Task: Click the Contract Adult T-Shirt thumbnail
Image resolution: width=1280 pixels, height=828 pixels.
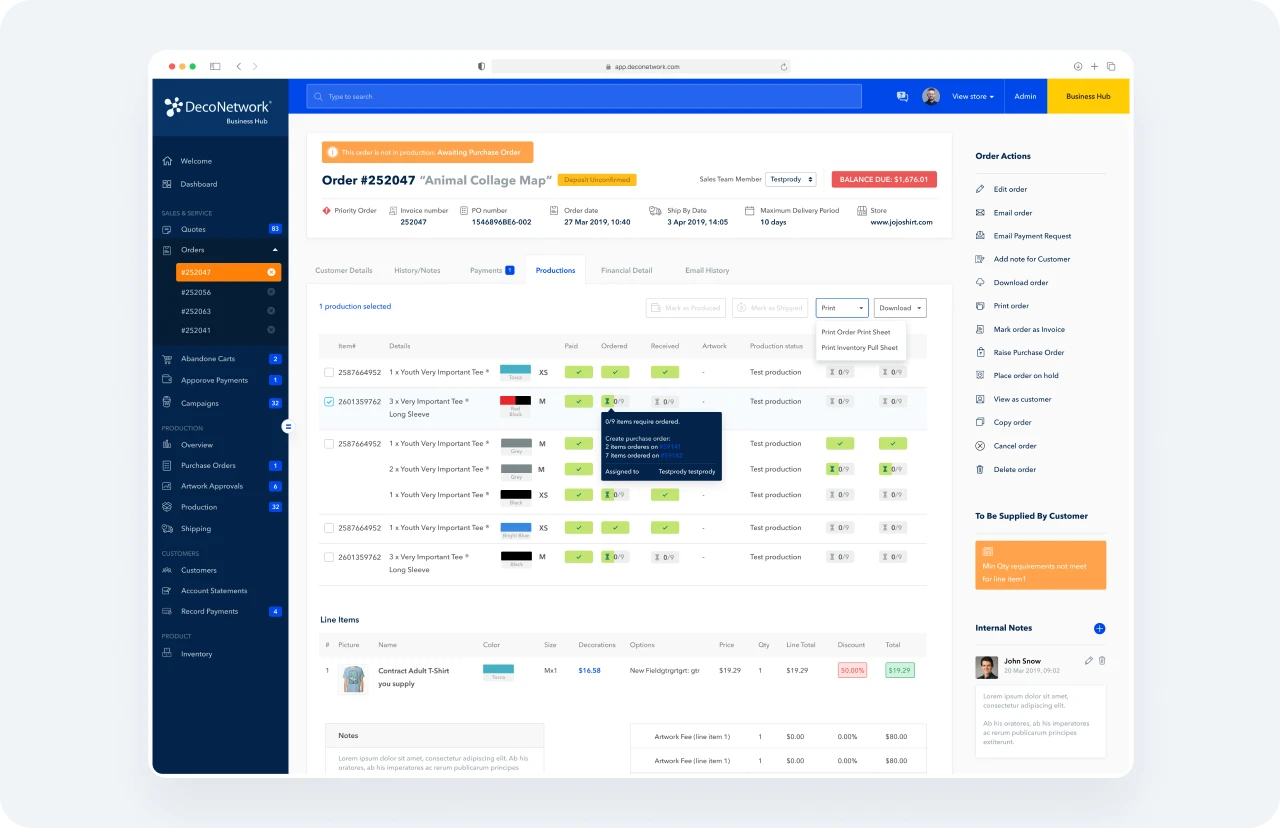Action: (352, 680)
